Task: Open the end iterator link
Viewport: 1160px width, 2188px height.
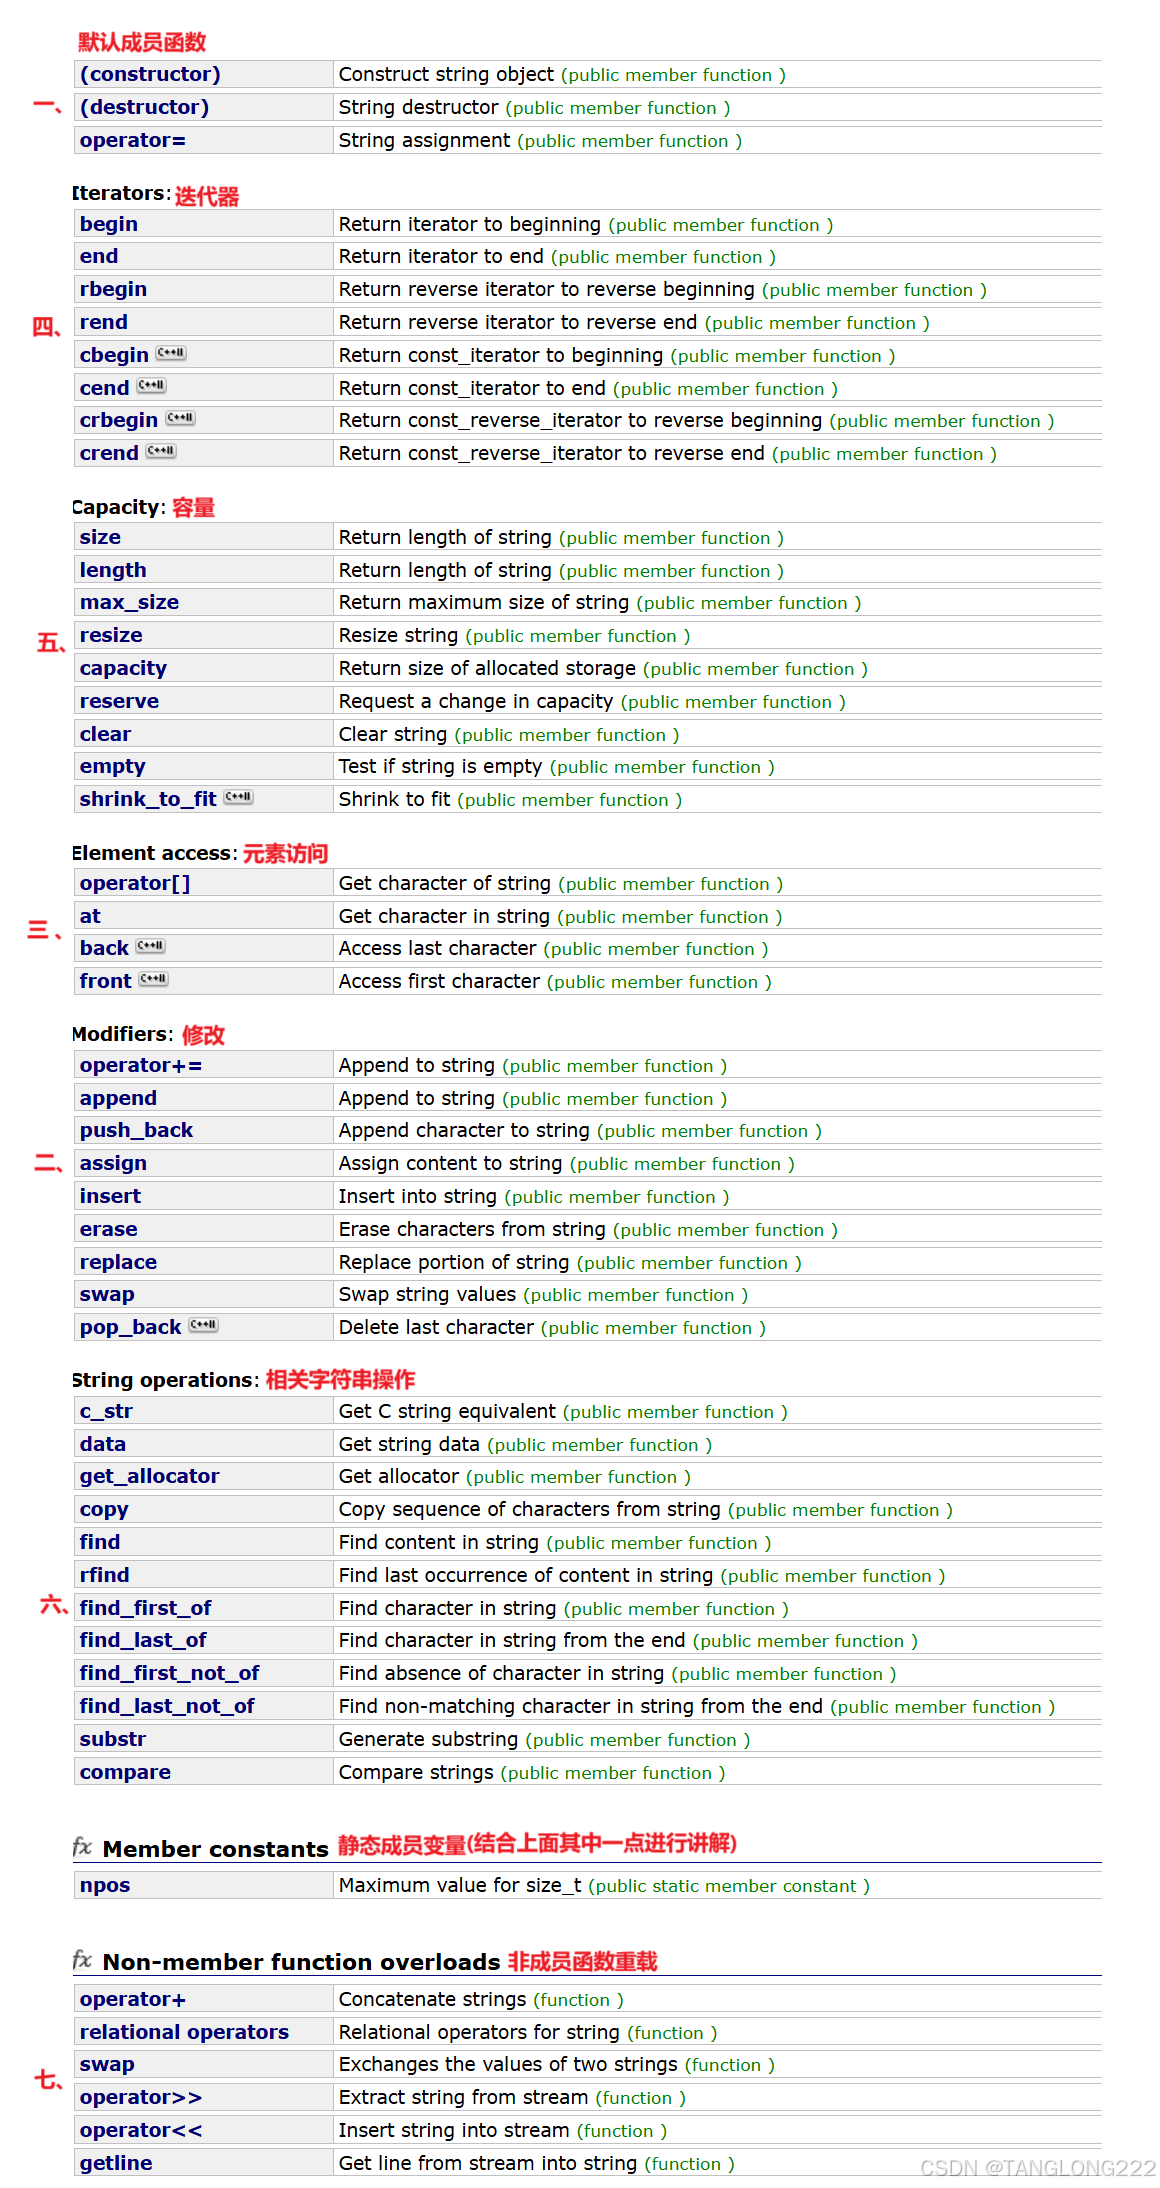Action: pos(99,256)
